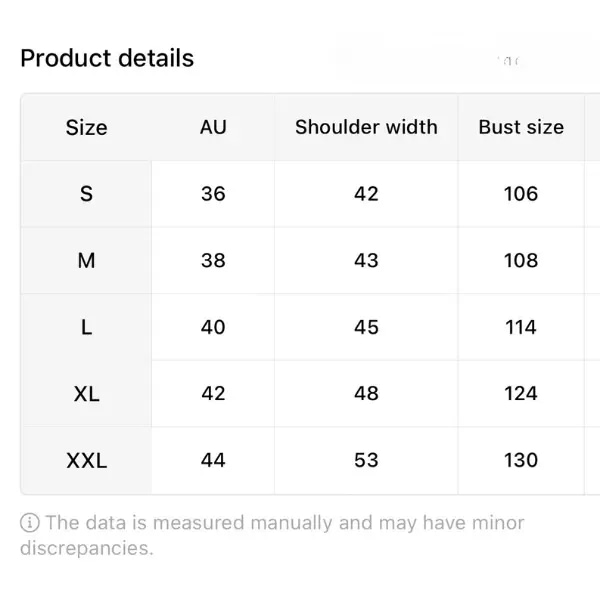Click the Product details heading
The width and height of the screenshot is (600, 600).
[107, 58]
